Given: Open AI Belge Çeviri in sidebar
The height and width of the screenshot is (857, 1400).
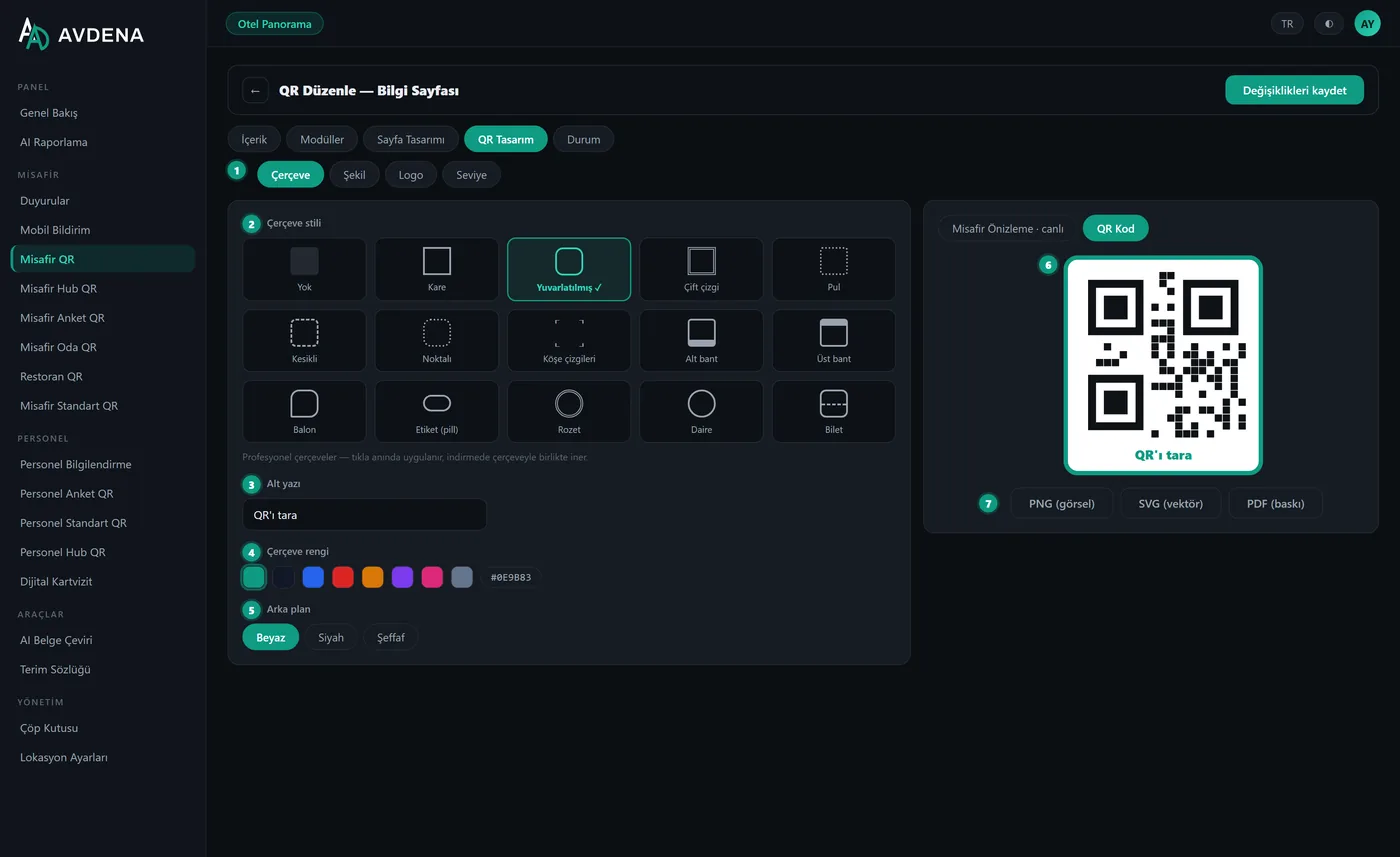Looking at the screenshot, I should (x=103, y=640).
